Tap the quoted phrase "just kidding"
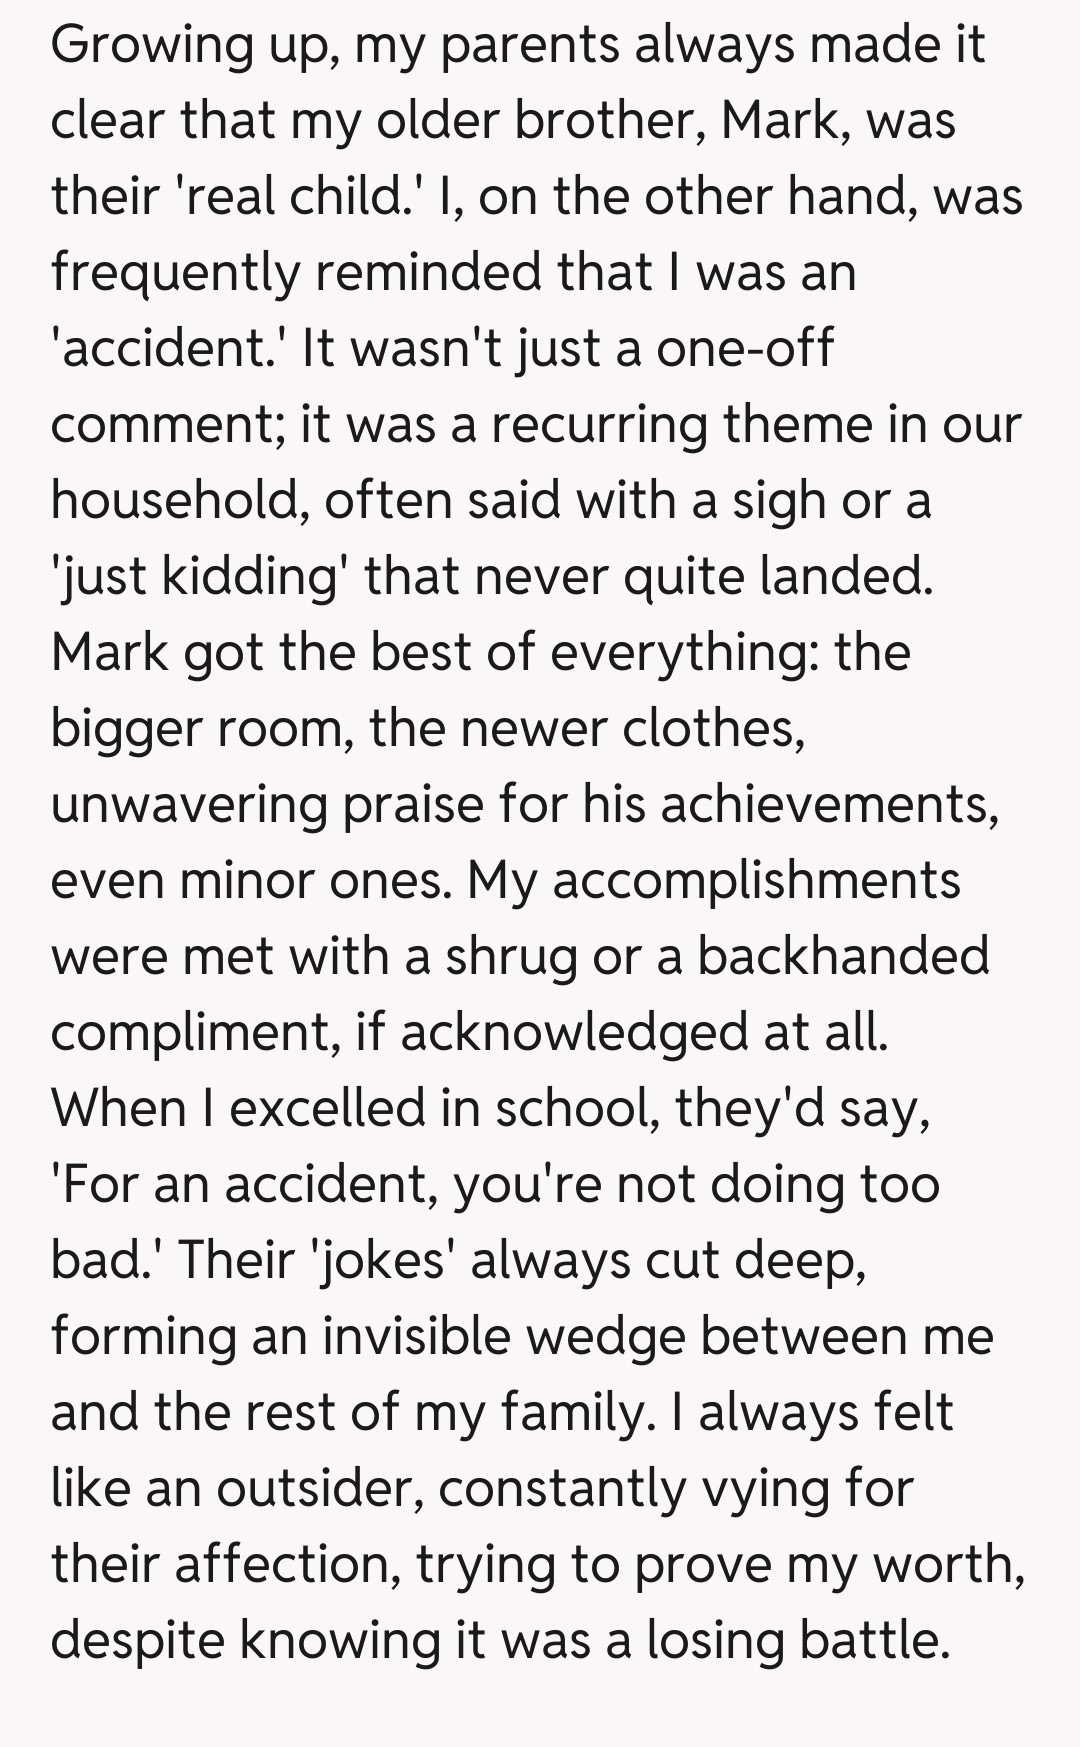1080x1747 pixels. click(196, 577)
